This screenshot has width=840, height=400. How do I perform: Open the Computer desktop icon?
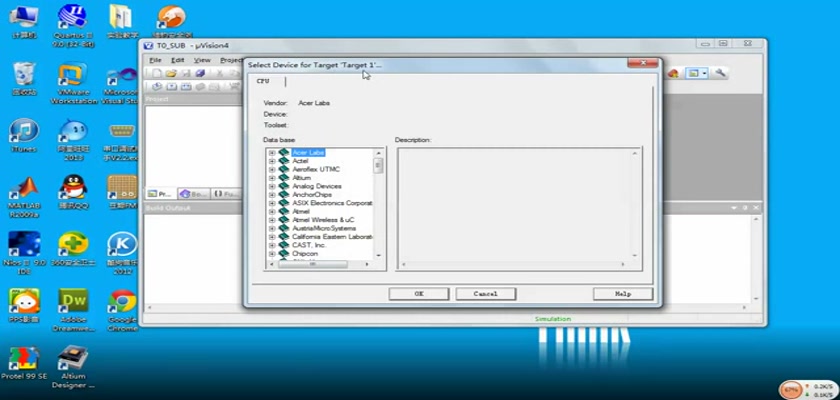[x=24, y=21]
